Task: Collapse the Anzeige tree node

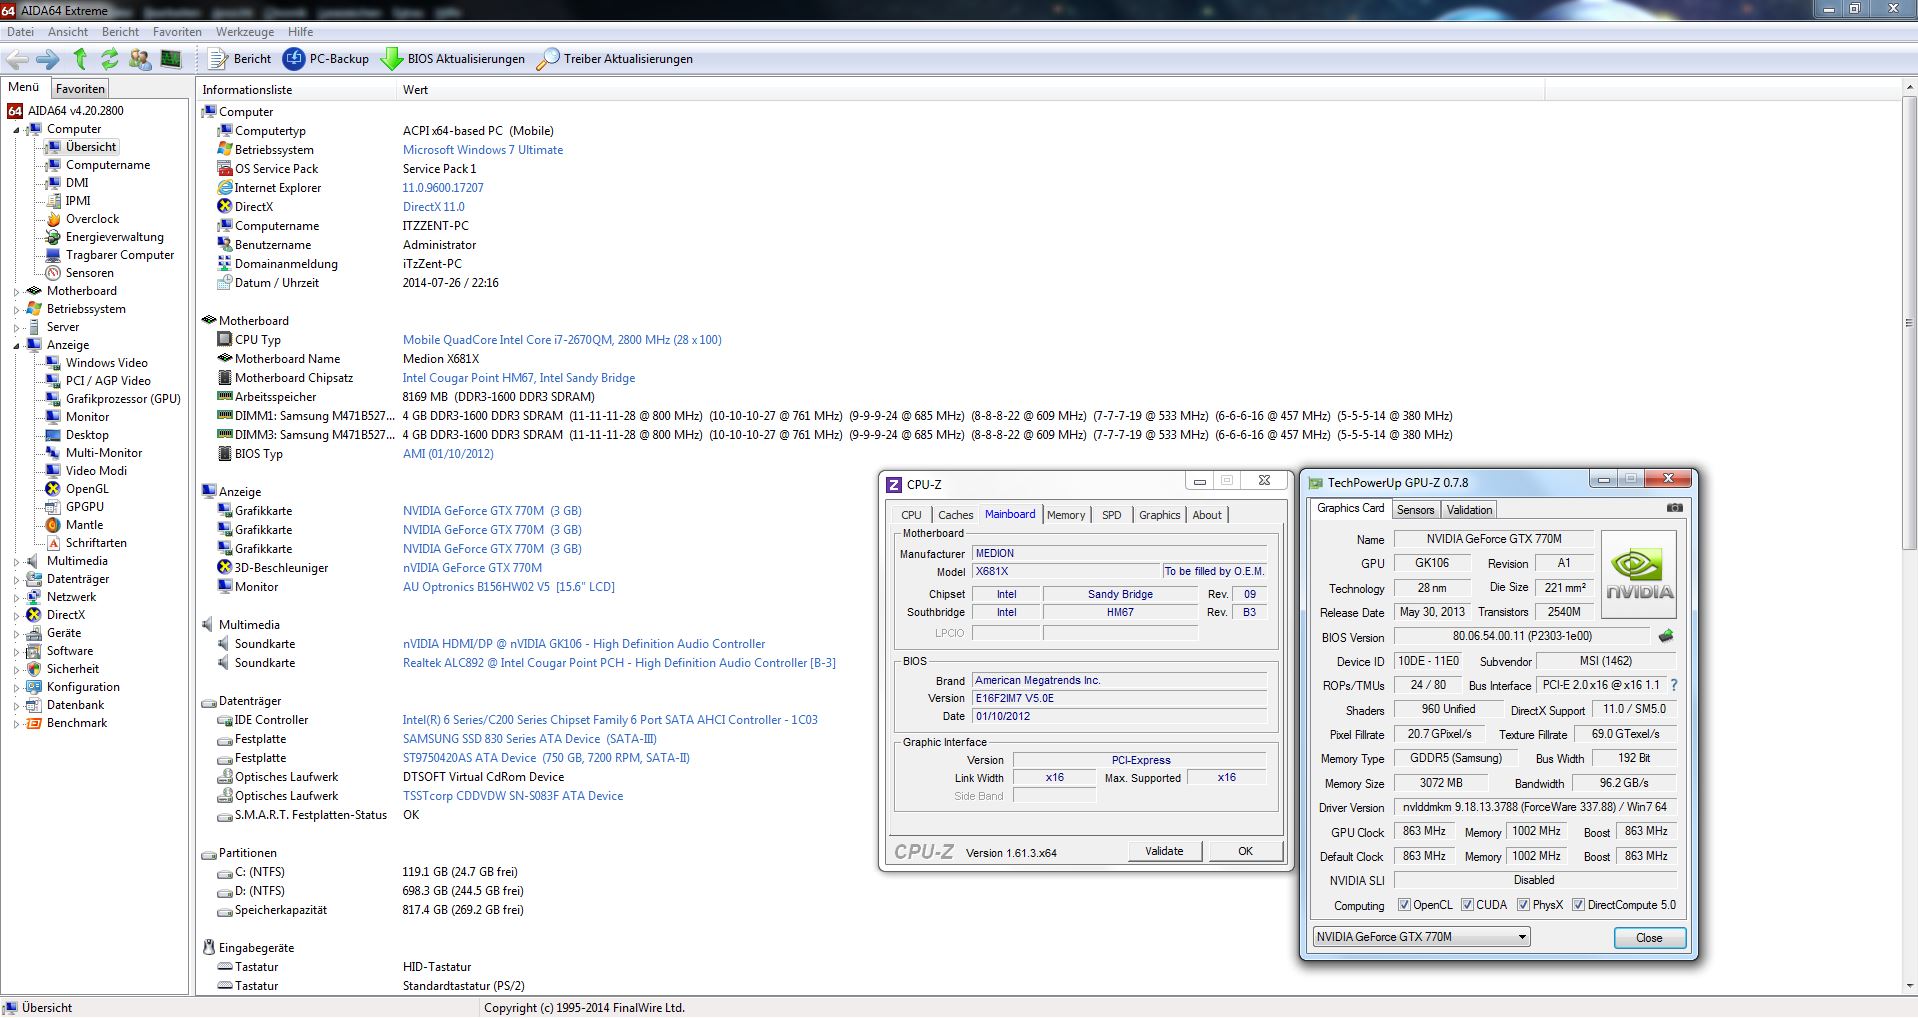Action: point(17,346)
